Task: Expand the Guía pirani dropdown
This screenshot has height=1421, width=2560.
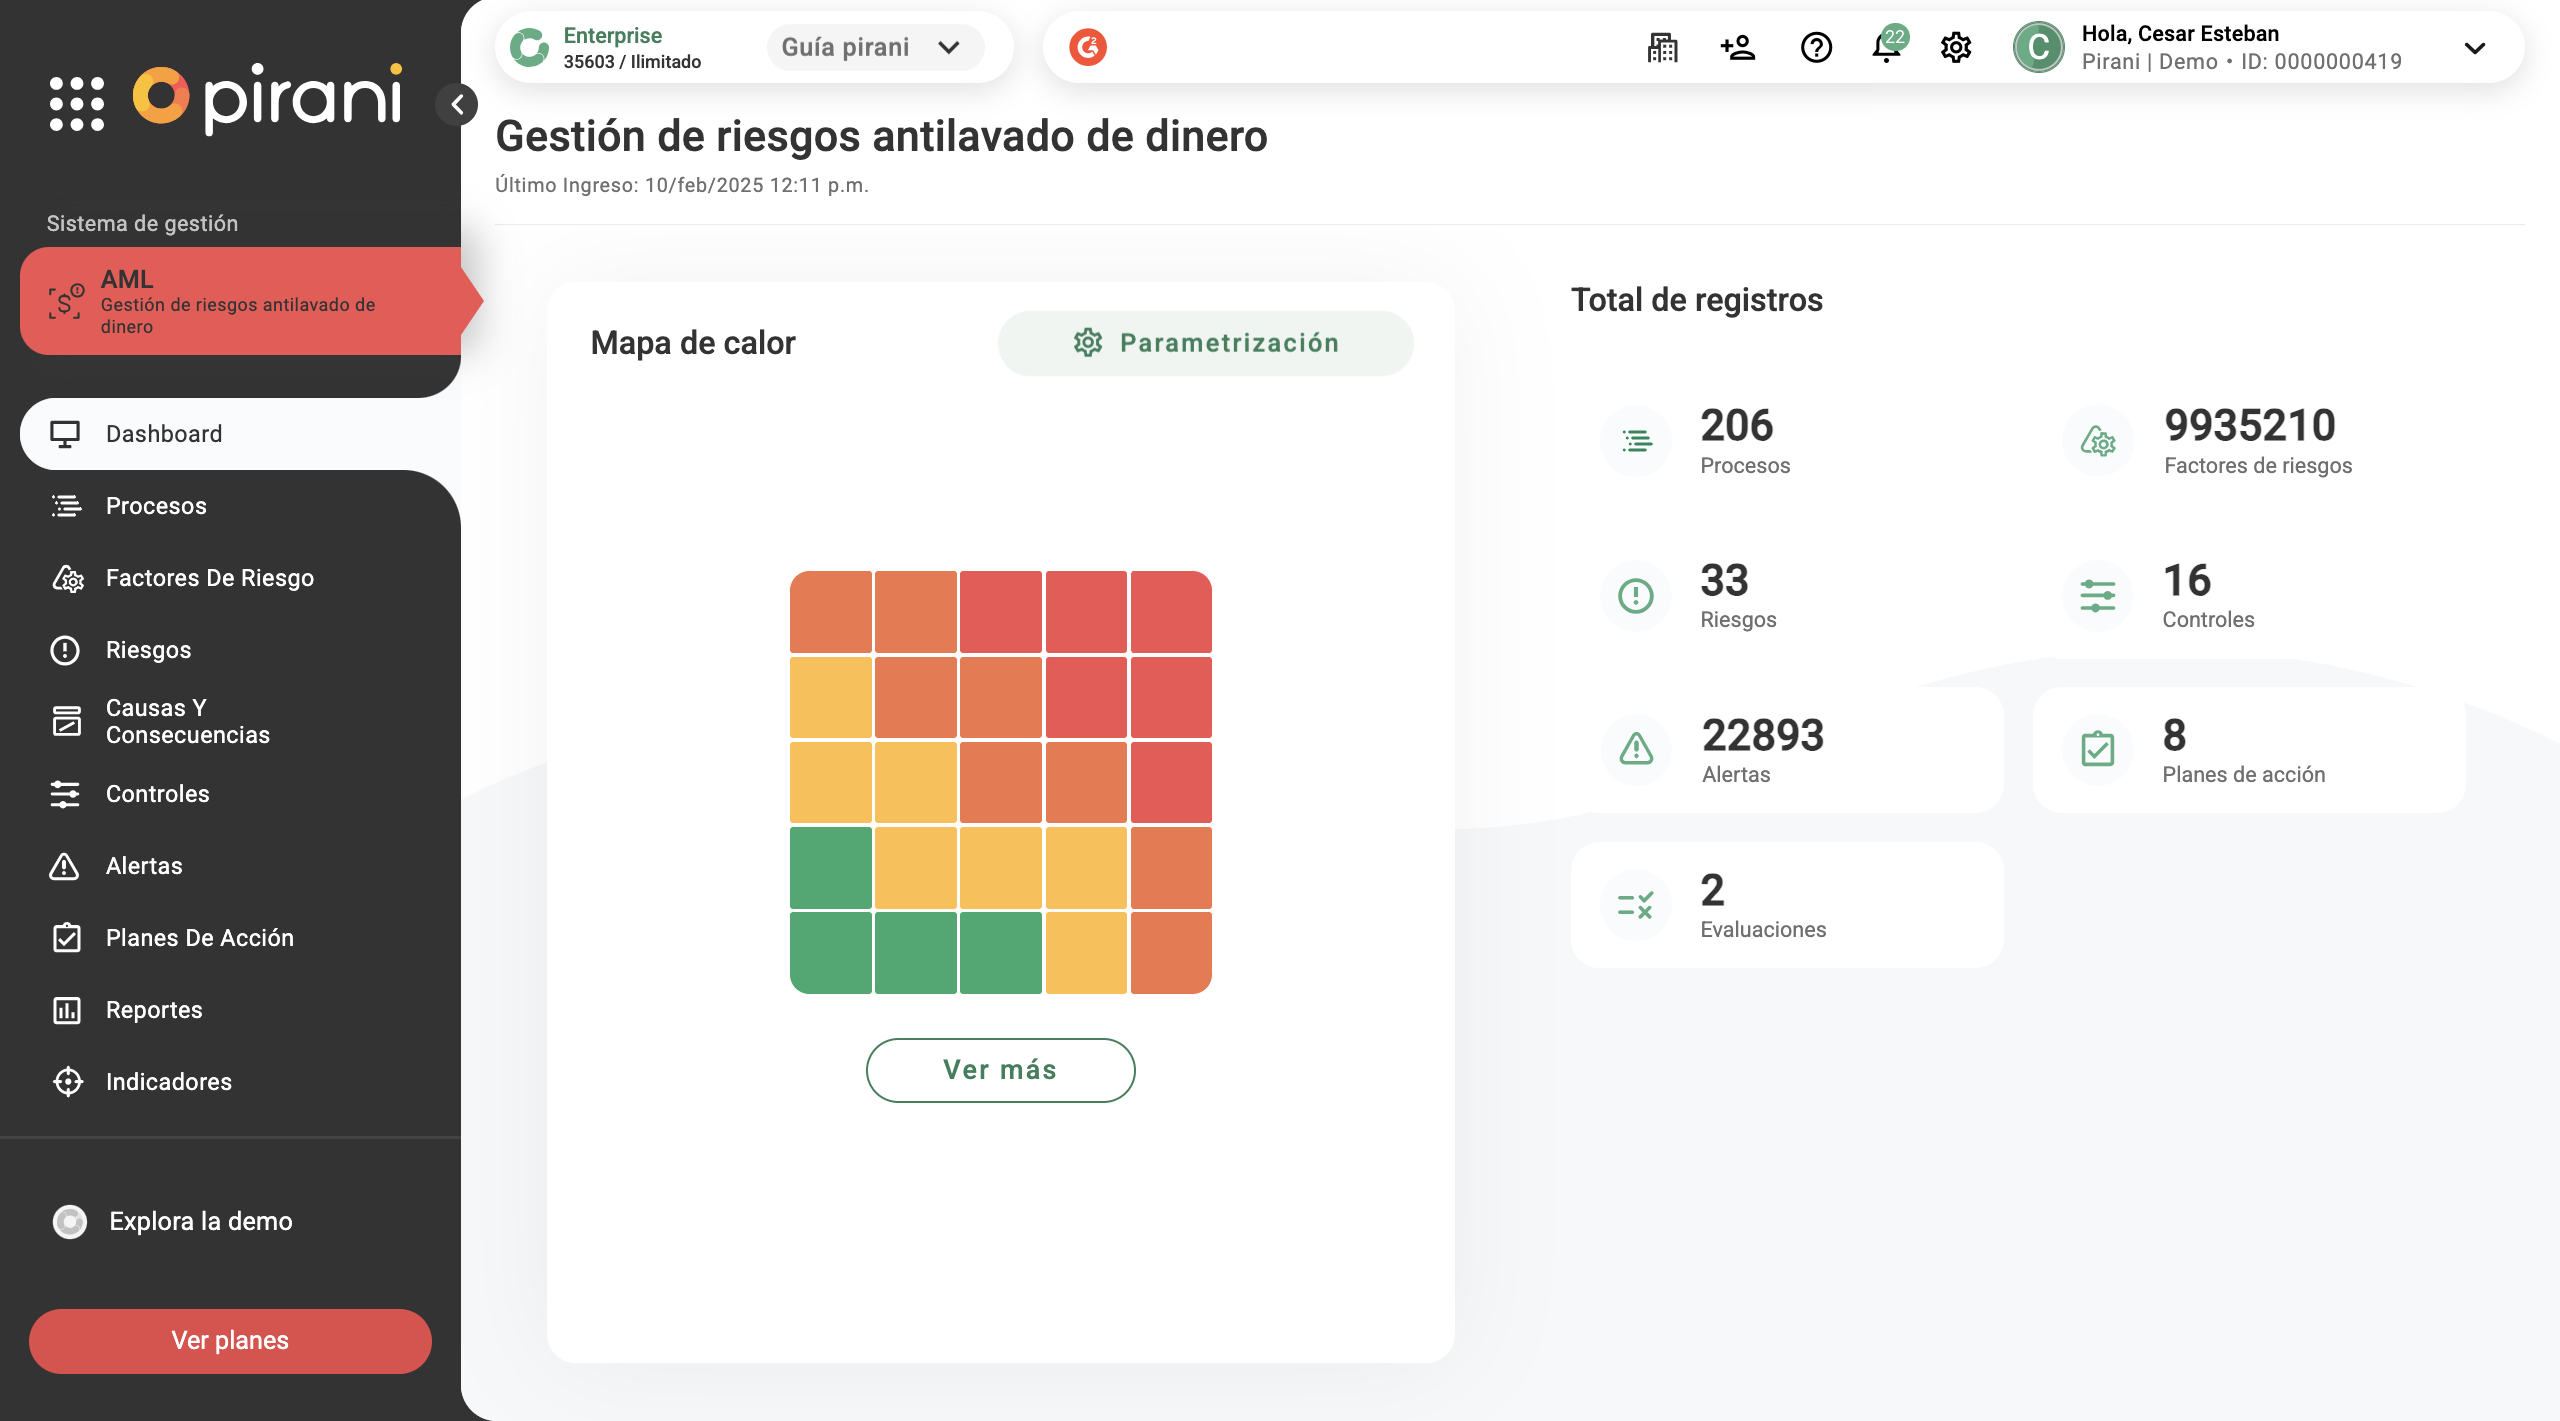Action: 874,47
